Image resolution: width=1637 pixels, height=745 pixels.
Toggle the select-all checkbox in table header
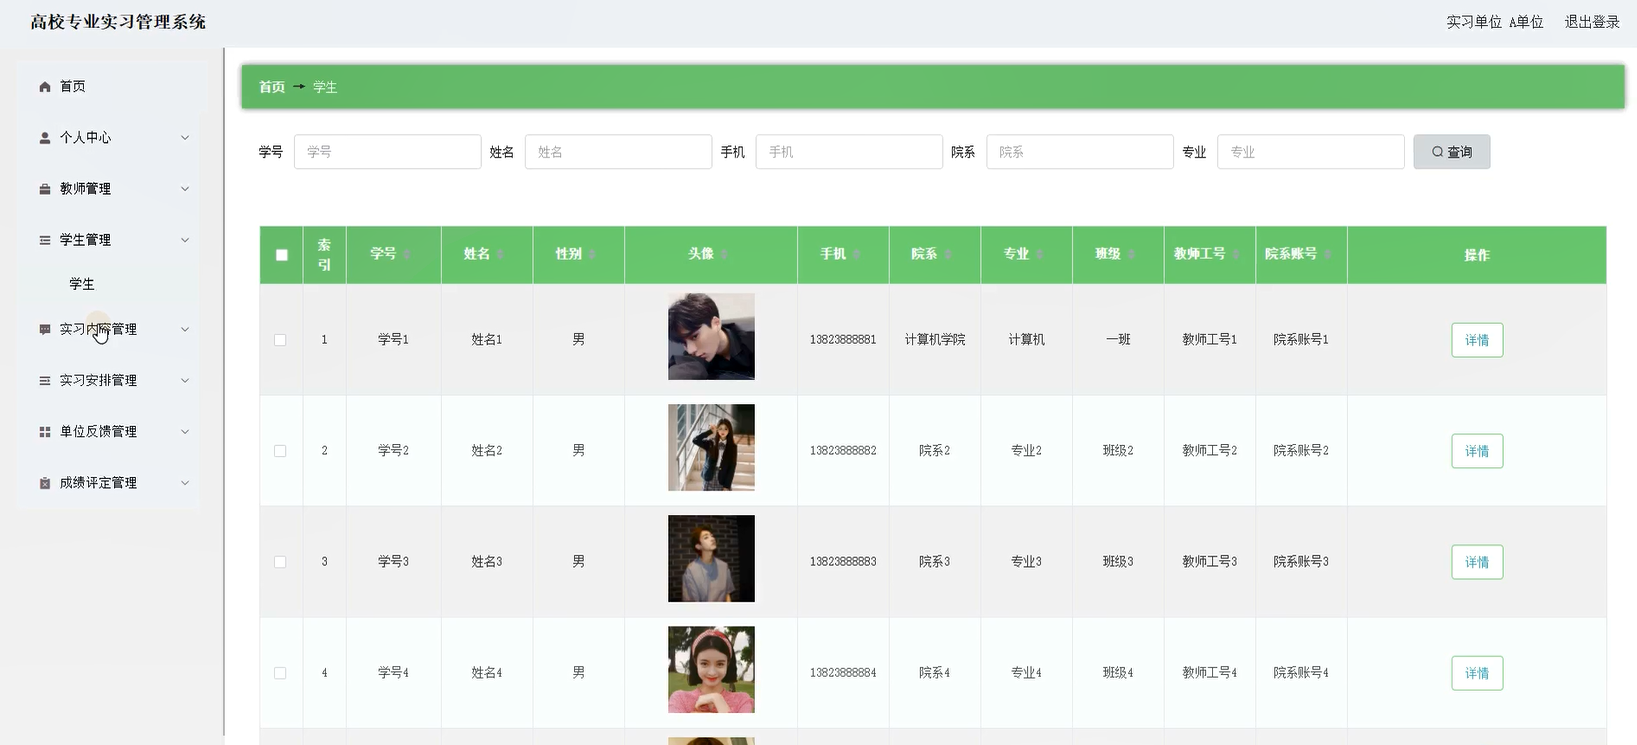point(281,255)
